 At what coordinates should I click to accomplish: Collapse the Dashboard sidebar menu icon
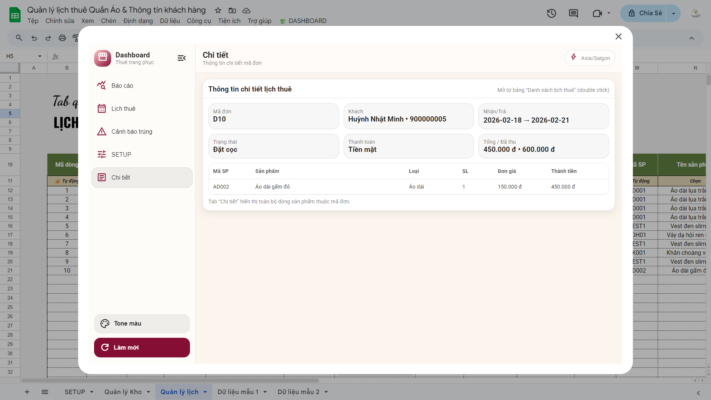point(181,58)
